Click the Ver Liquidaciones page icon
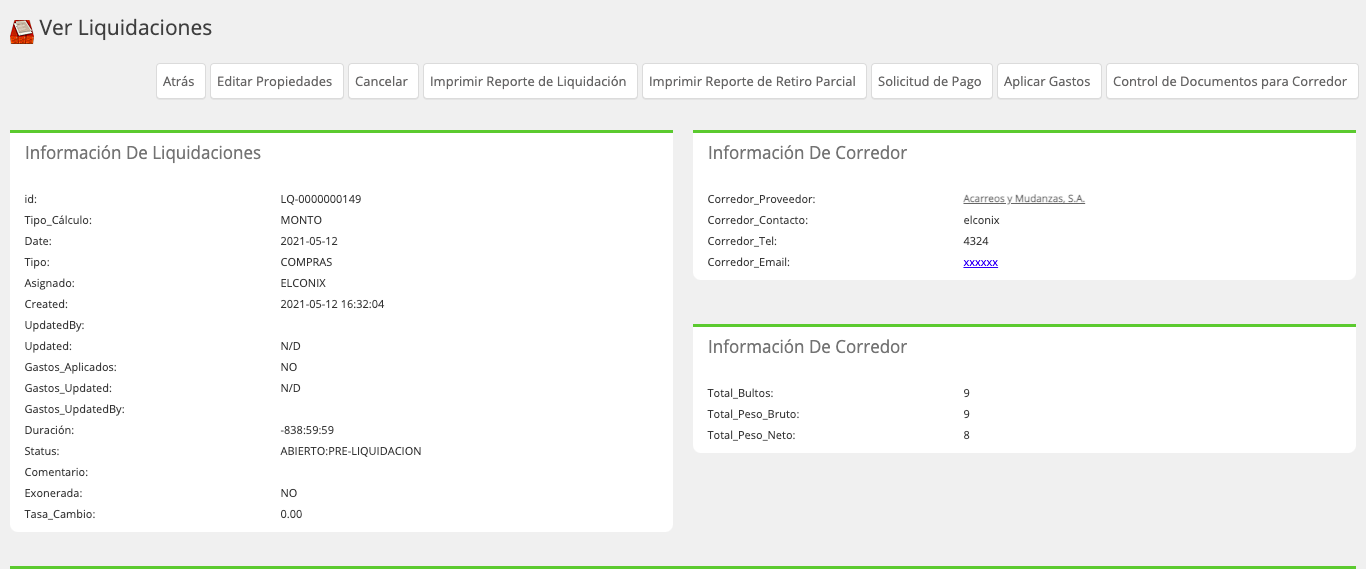 (x=22, y=32)
